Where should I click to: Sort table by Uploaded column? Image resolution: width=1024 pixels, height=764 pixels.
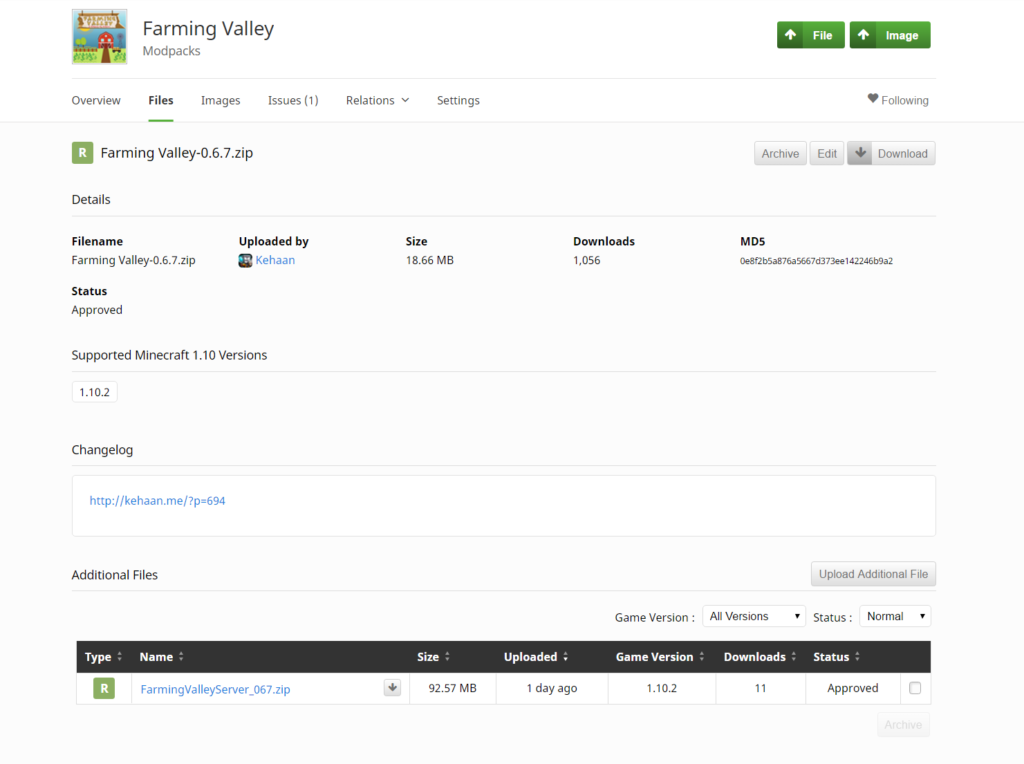(x=536, y=657)
